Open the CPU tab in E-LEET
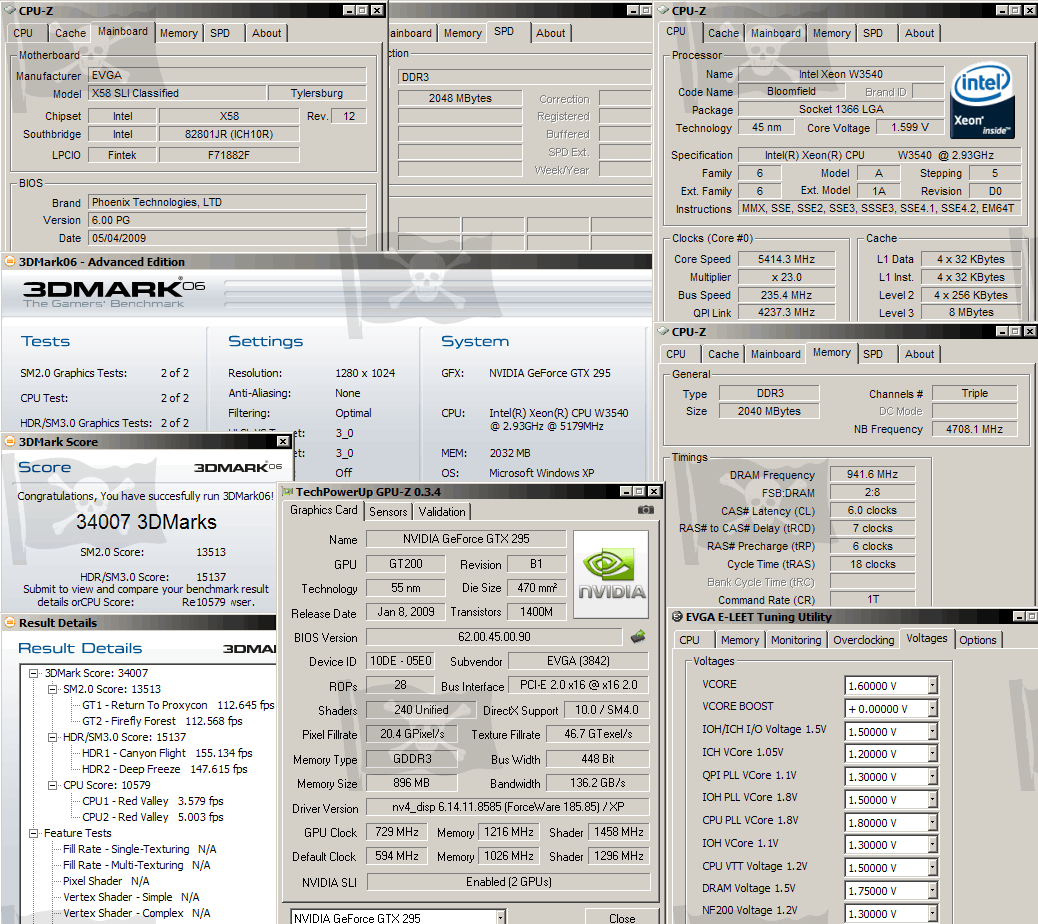This screenshot has width=1038, height=924. point(689,640)
